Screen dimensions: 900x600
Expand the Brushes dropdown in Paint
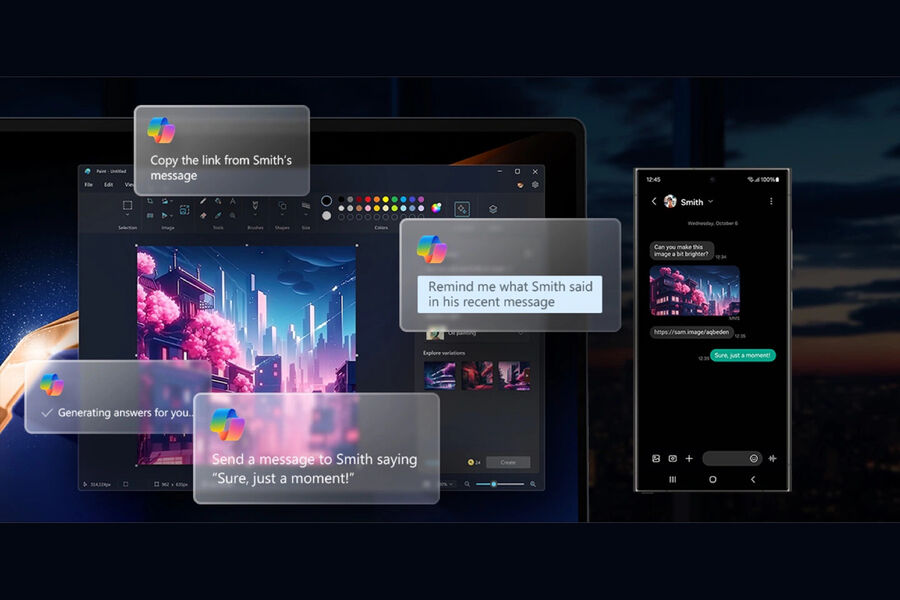(x=255, y=217)
